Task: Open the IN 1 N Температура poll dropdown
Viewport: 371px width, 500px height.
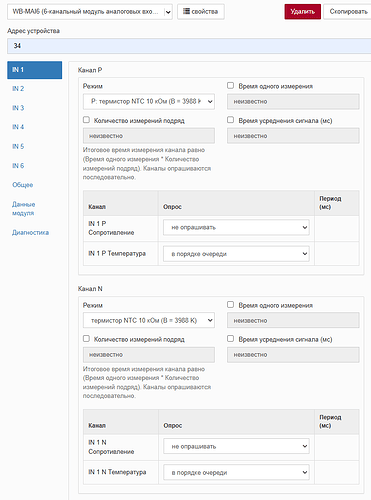Action: coord(236,472)
